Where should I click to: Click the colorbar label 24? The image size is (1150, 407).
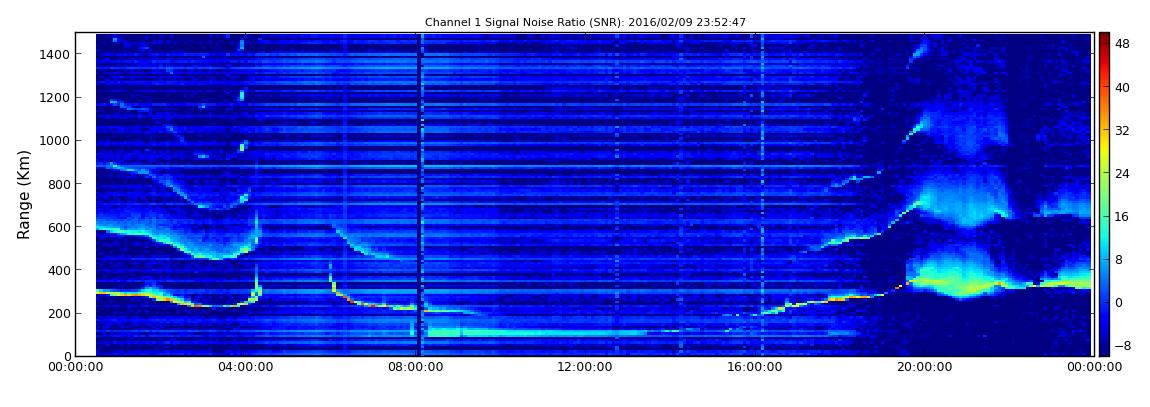(1121, 174)
